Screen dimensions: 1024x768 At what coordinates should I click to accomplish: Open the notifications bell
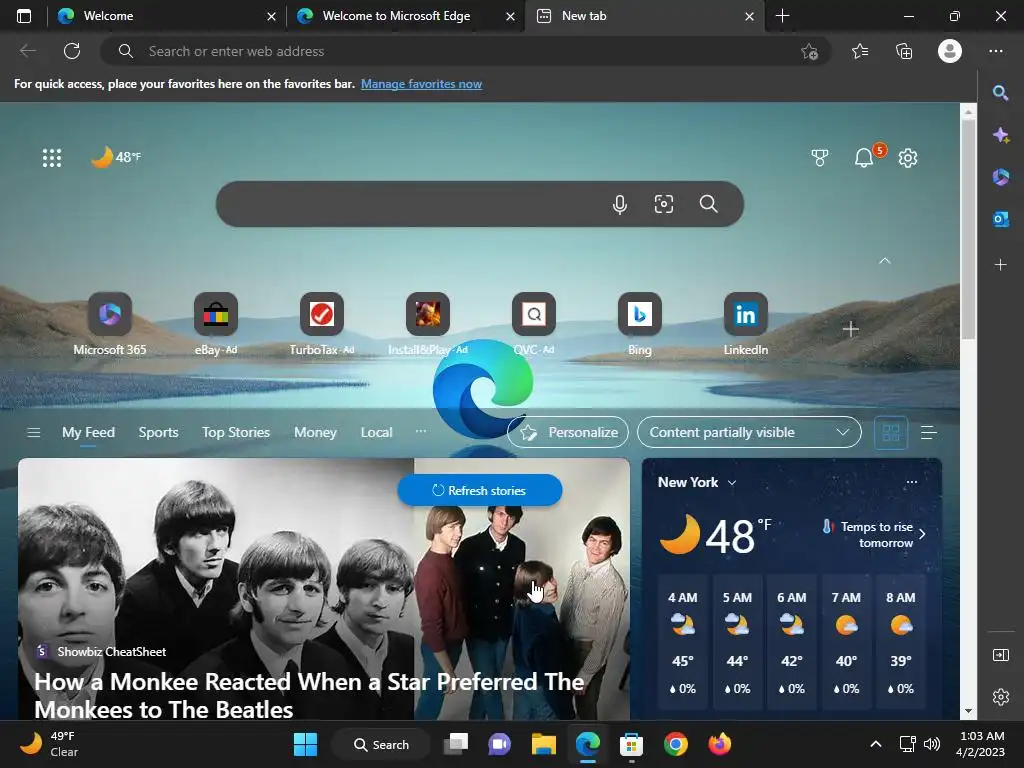(864, 157)
